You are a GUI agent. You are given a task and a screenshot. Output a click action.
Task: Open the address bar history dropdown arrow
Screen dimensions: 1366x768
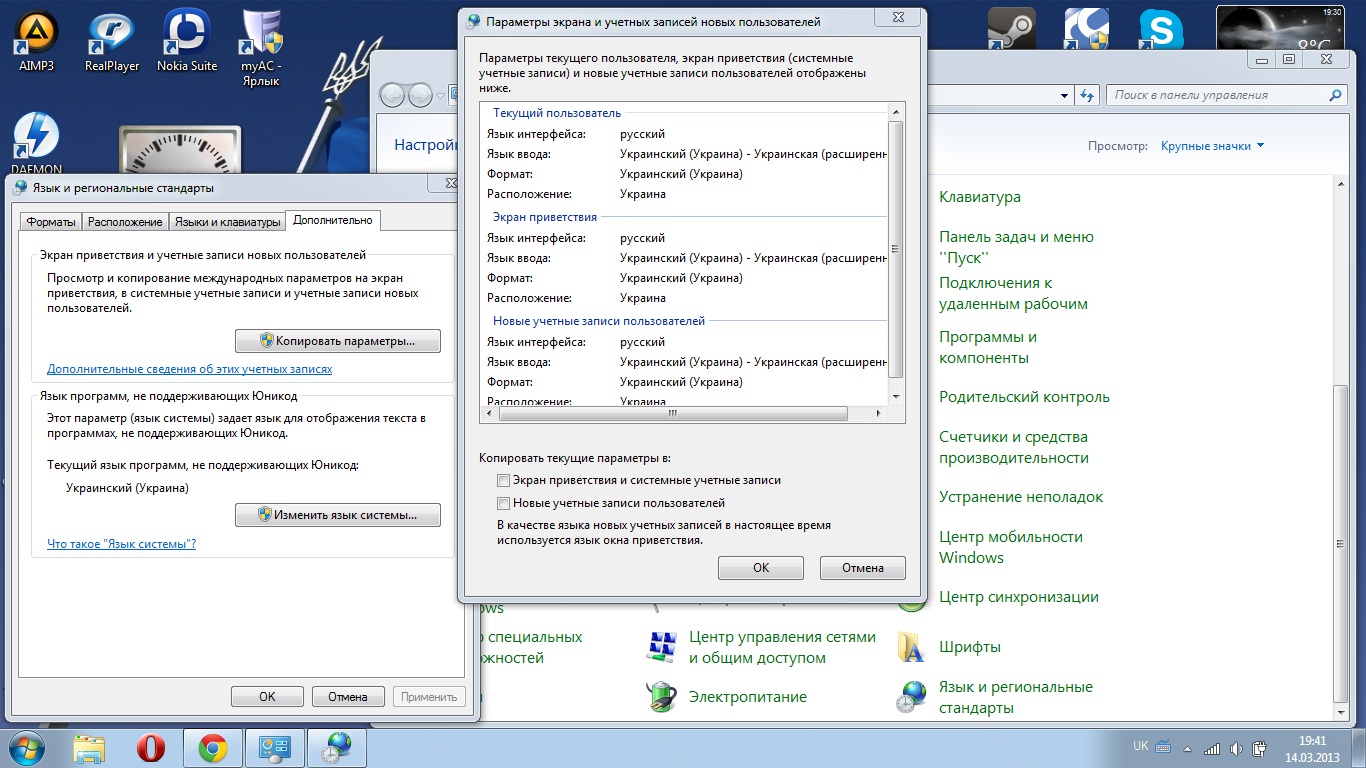point(1064,96)
